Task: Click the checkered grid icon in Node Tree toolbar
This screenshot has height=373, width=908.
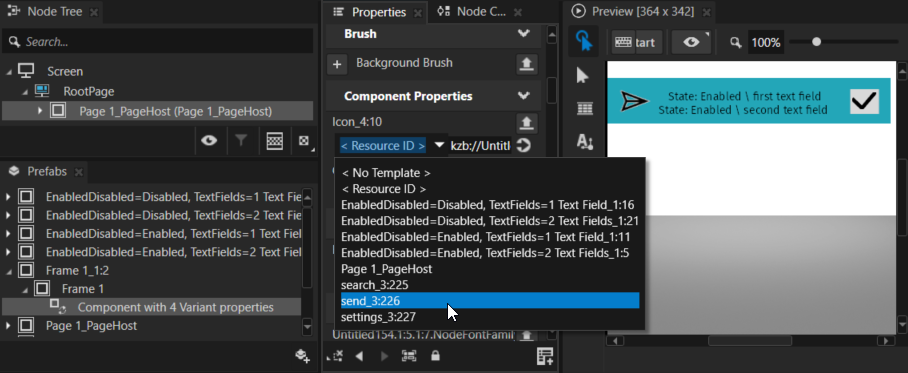Action: (274, 141)
